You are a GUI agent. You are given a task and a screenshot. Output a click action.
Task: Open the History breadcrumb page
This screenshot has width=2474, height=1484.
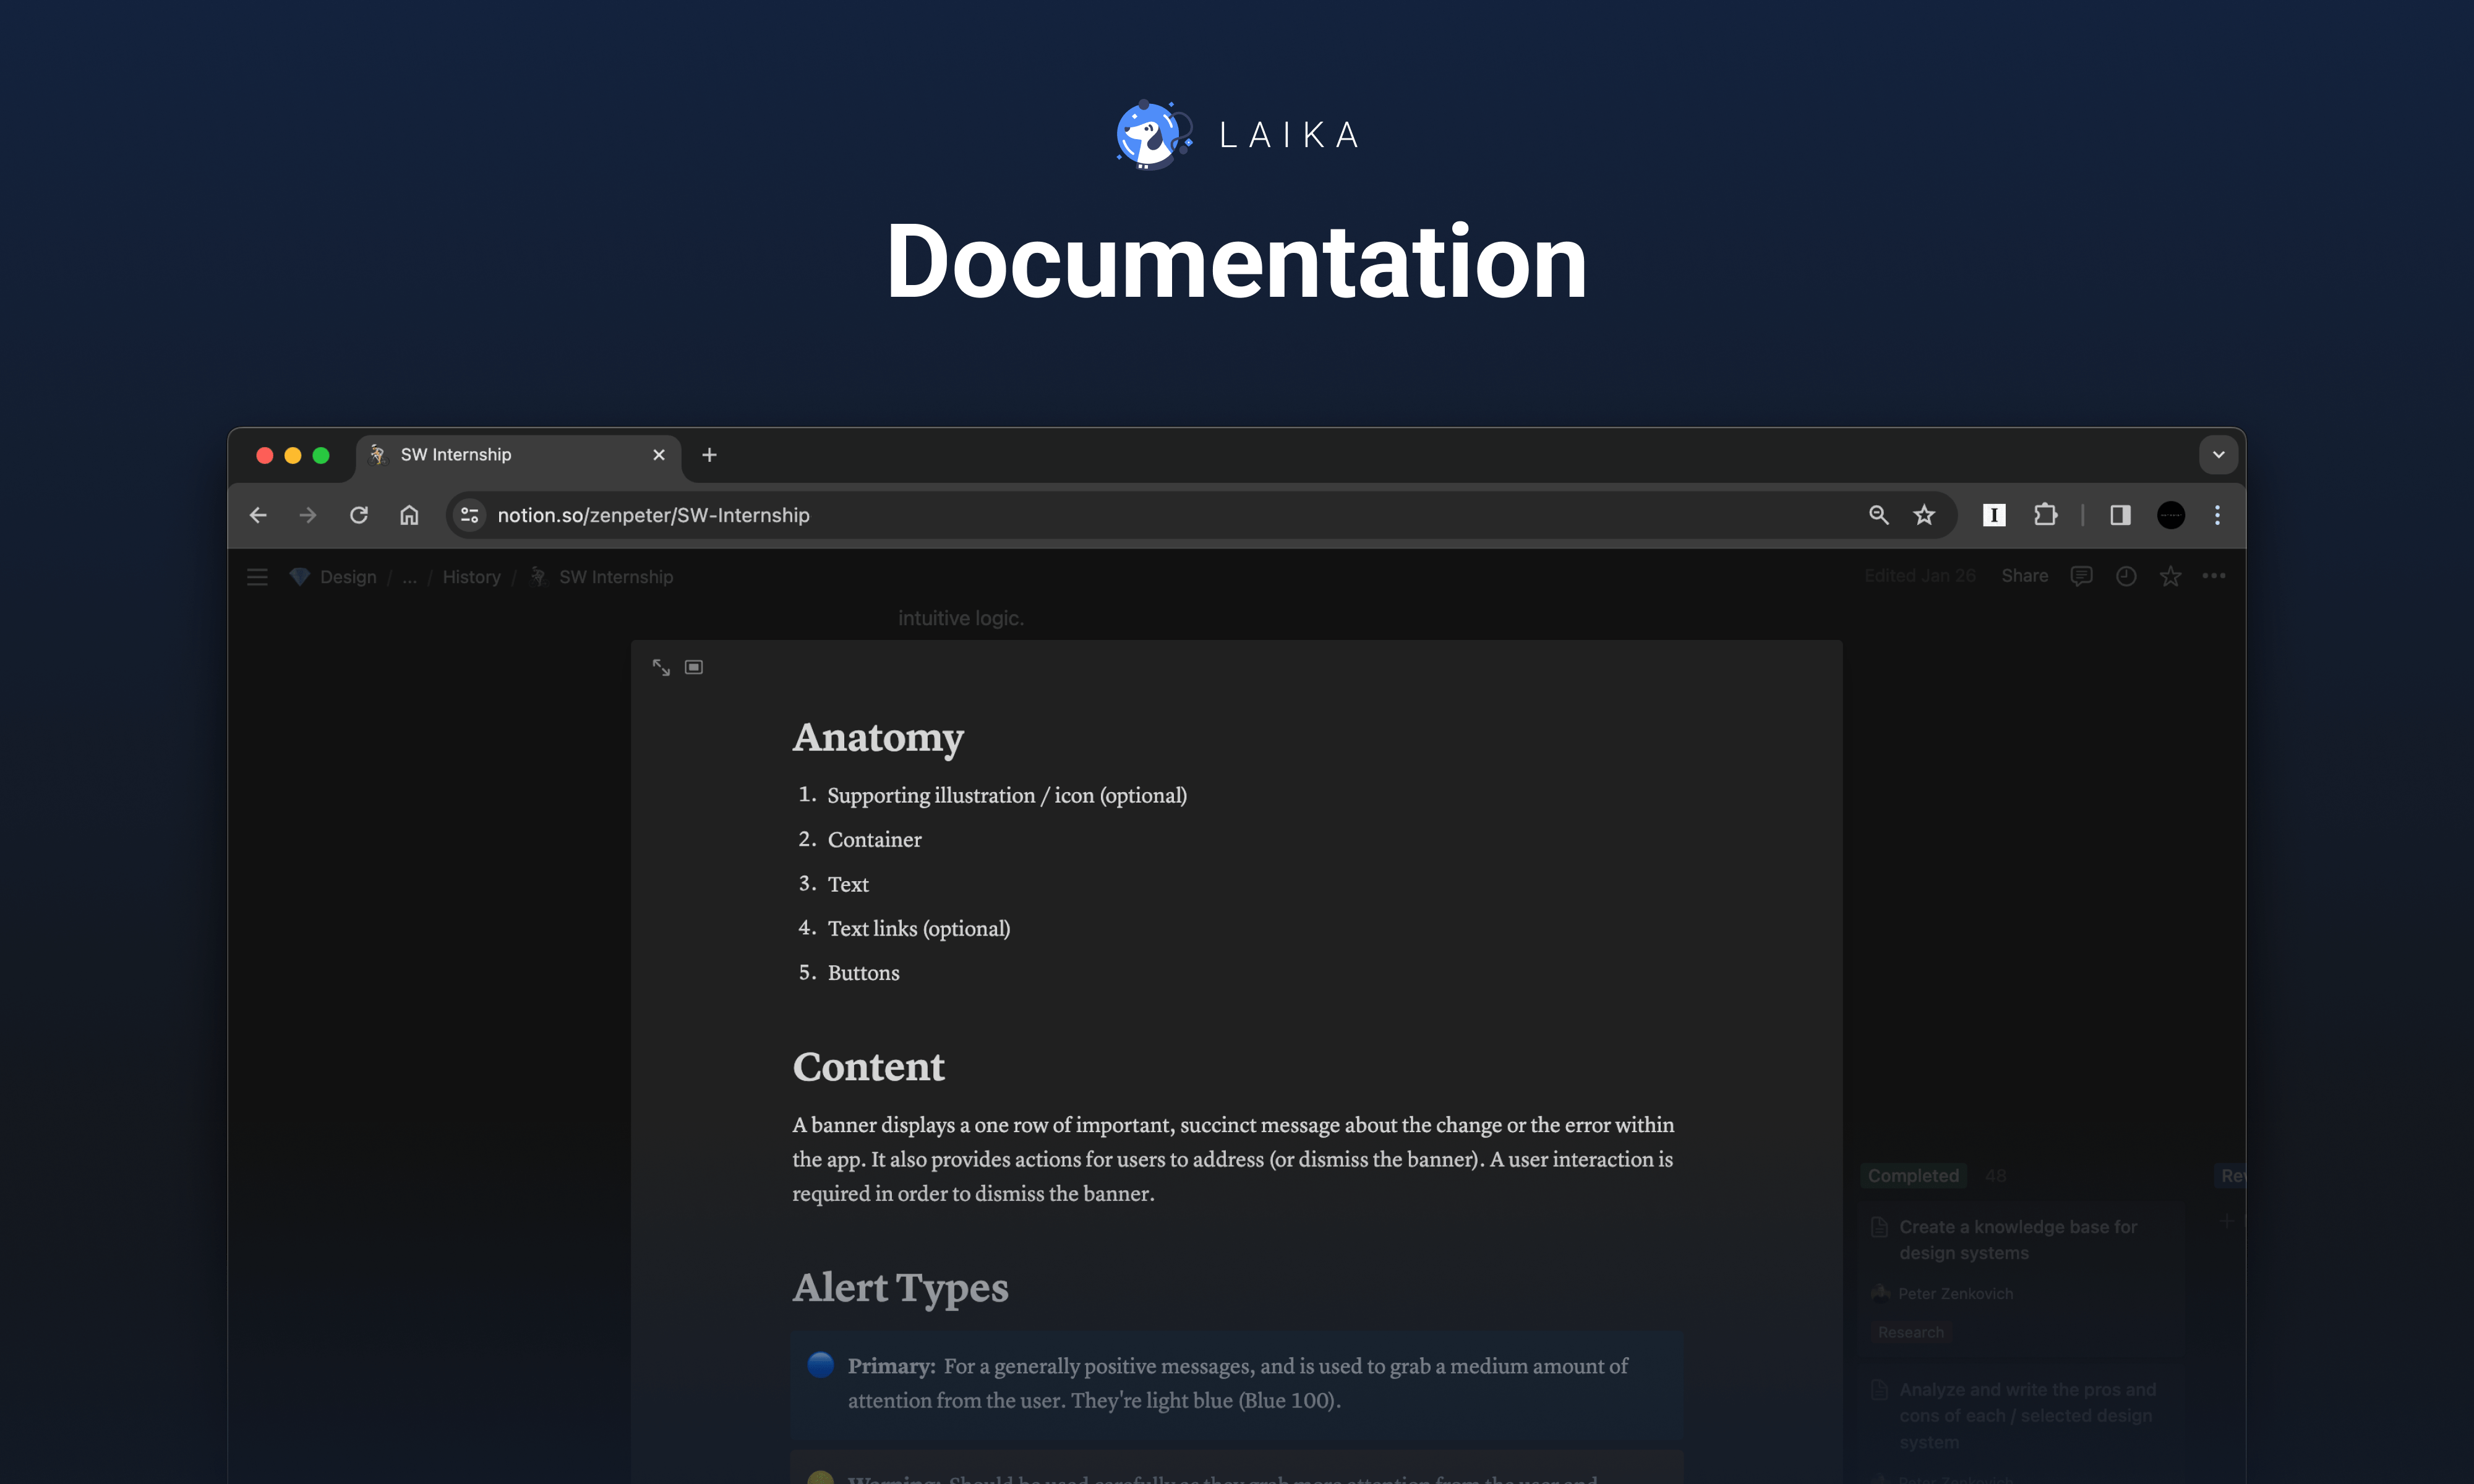(x=471, y=577)
